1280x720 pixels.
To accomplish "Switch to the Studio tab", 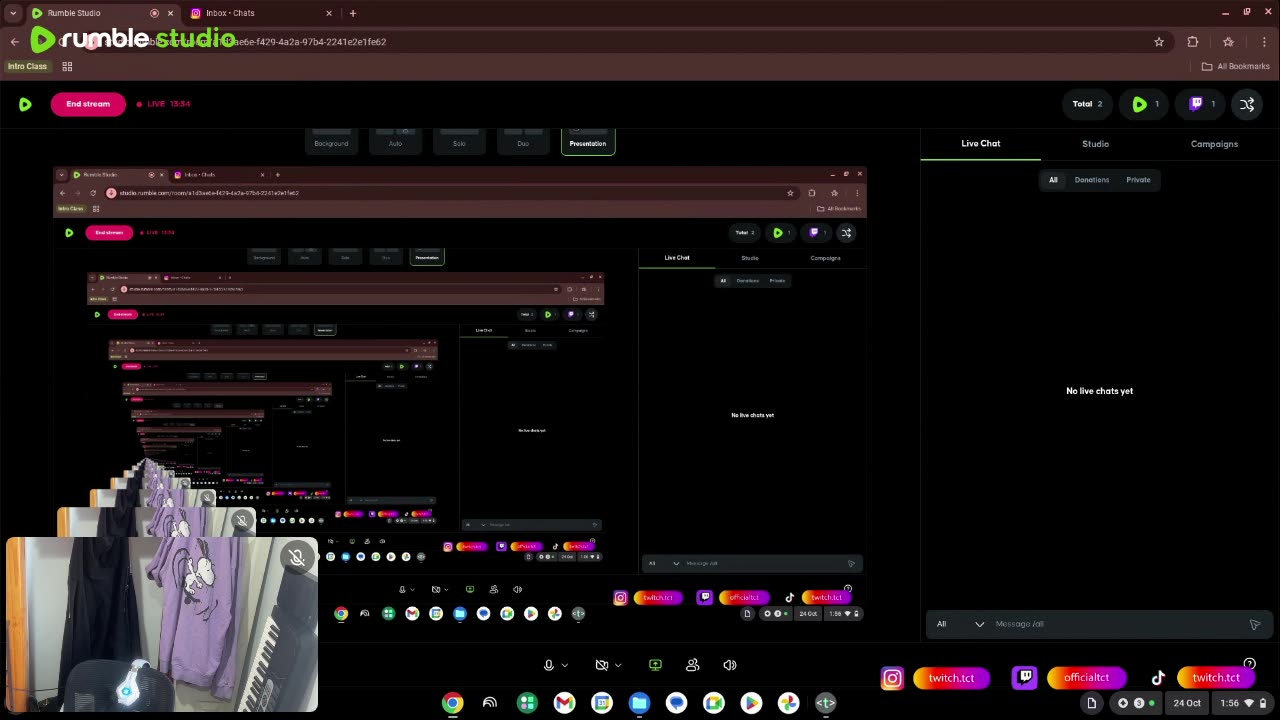I will [1095, 143].
